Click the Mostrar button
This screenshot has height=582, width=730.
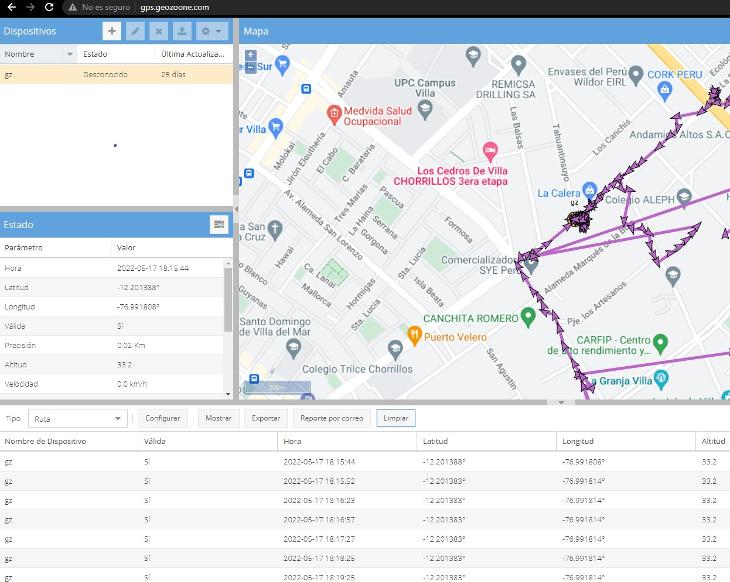pyautogui.click(x=218, y=418)
